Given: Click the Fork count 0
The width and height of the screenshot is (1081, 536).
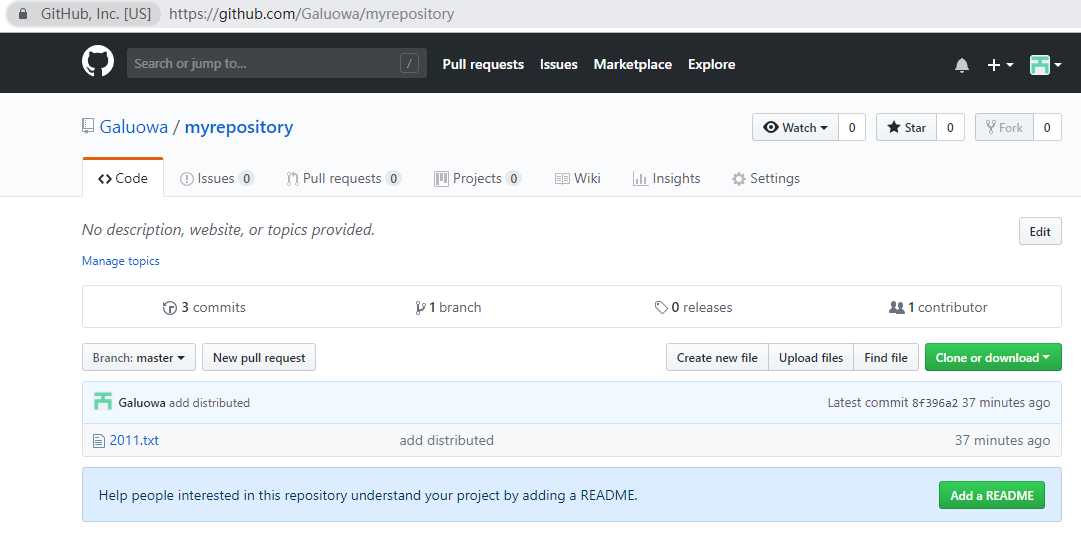Looking at the screenshot, I should [1047, 128].
